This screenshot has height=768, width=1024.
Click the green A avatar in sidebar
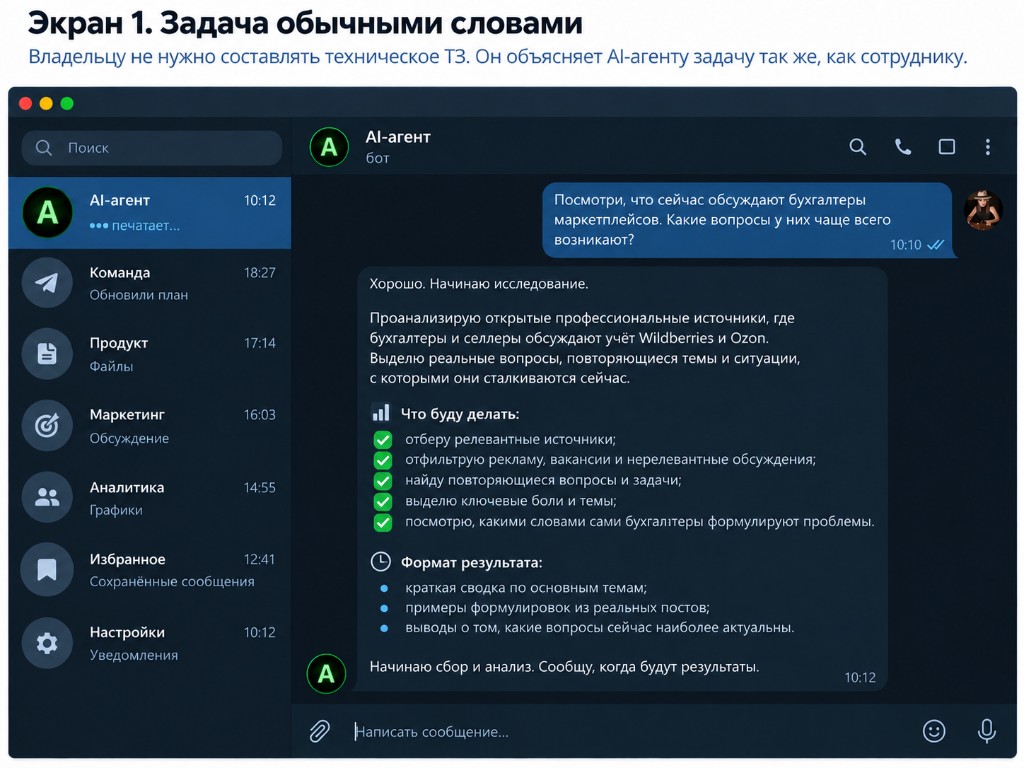[47, 212]
